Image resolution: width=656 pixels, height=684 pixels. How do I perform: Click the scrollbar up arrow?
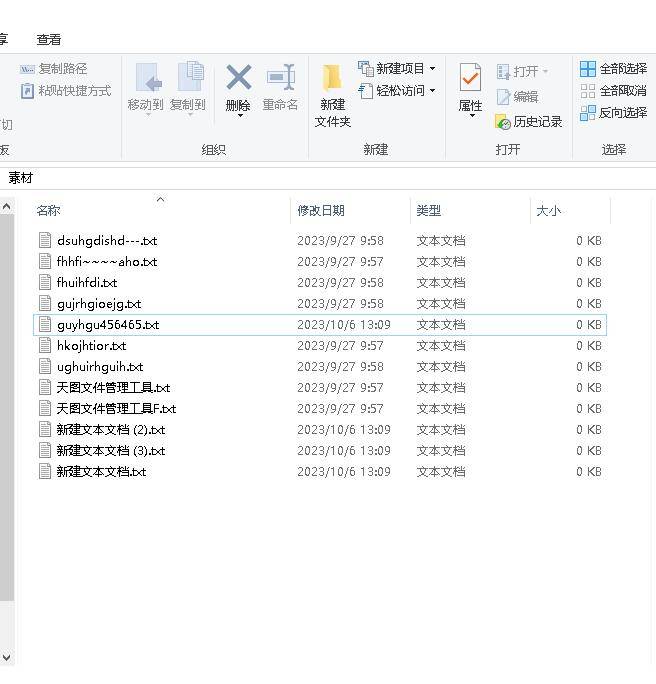(x=7, y=206)
